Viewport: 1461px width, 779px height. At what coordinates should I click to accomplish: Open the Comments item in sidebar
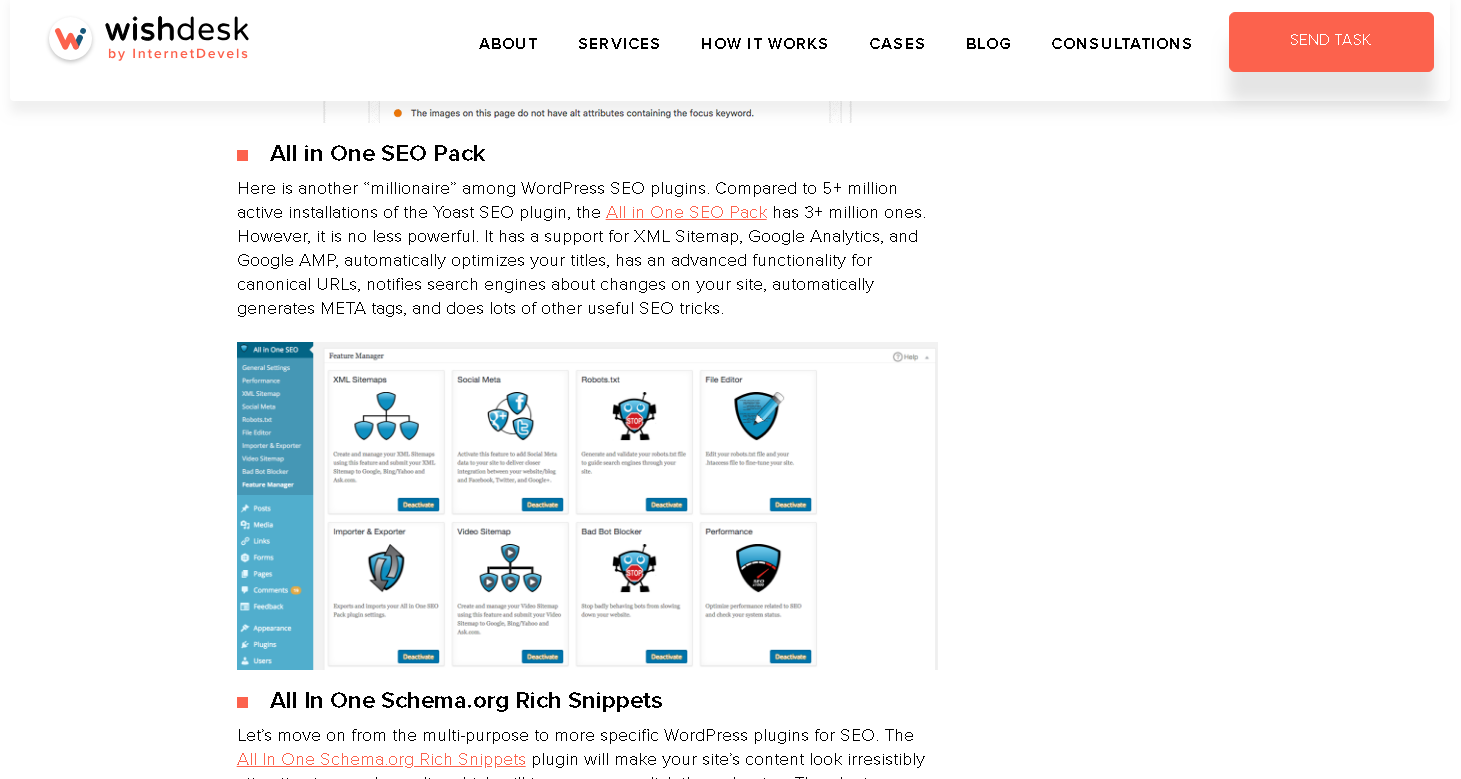(x=270, y=590)
